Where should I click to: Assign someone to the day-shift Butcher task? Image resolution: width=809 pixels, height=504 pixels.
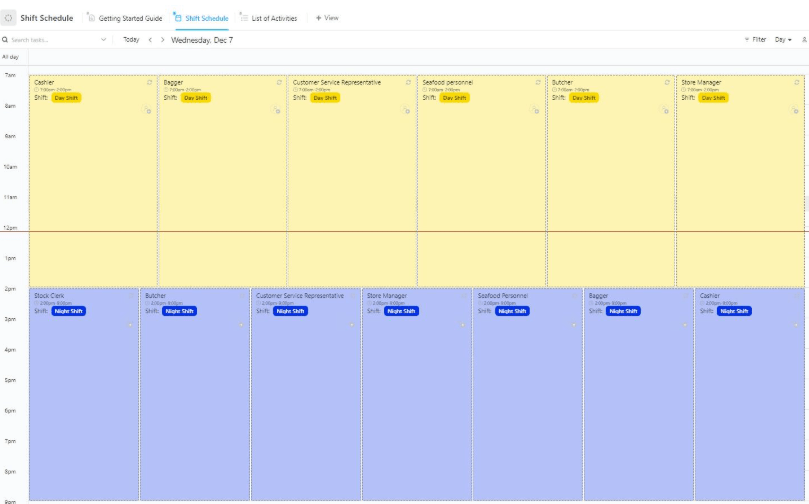pyautogui.click(x=665, y=109)
